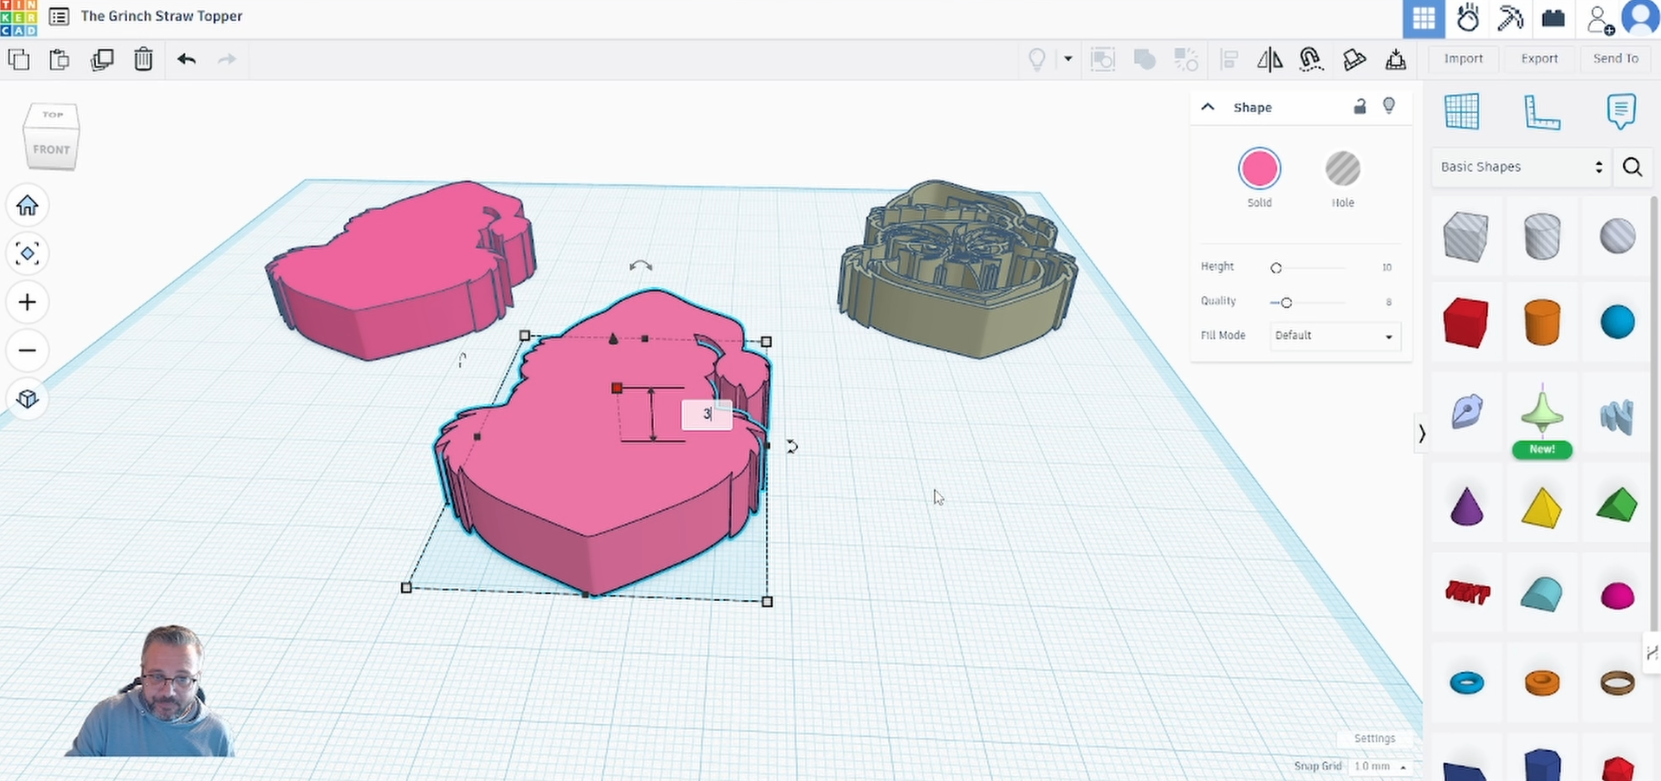This screenshot has width=1661, height=781.
Task: Click the Mirror tool icon
Action: pyautogui.click(x=1270, y=60)
